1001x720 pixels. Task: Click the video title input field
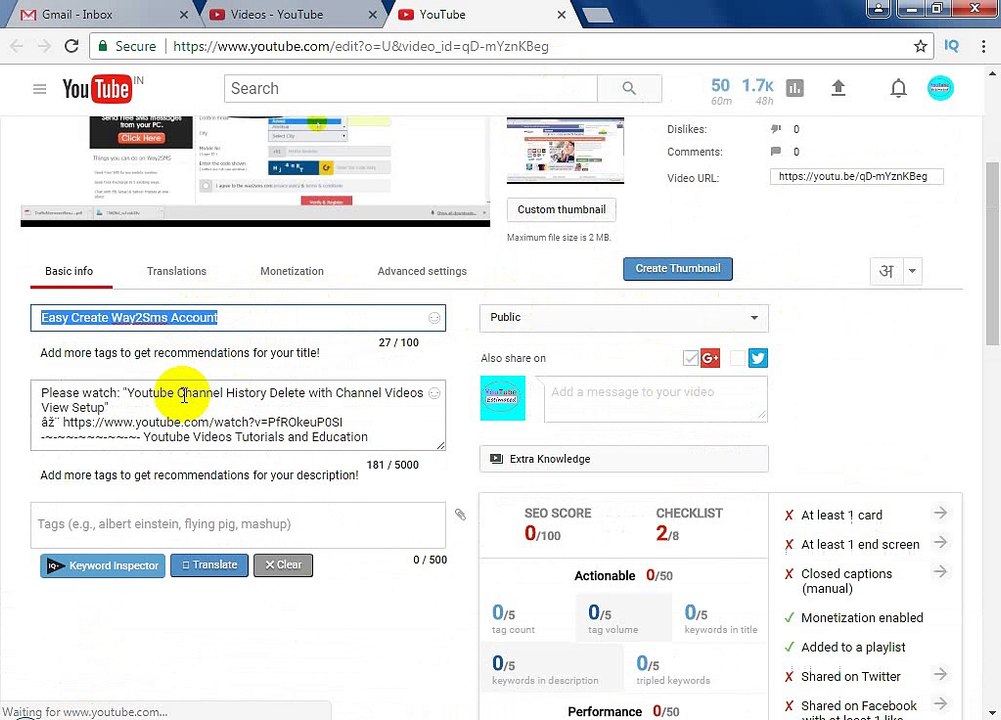pyautogui.click(x=238, y=318)
